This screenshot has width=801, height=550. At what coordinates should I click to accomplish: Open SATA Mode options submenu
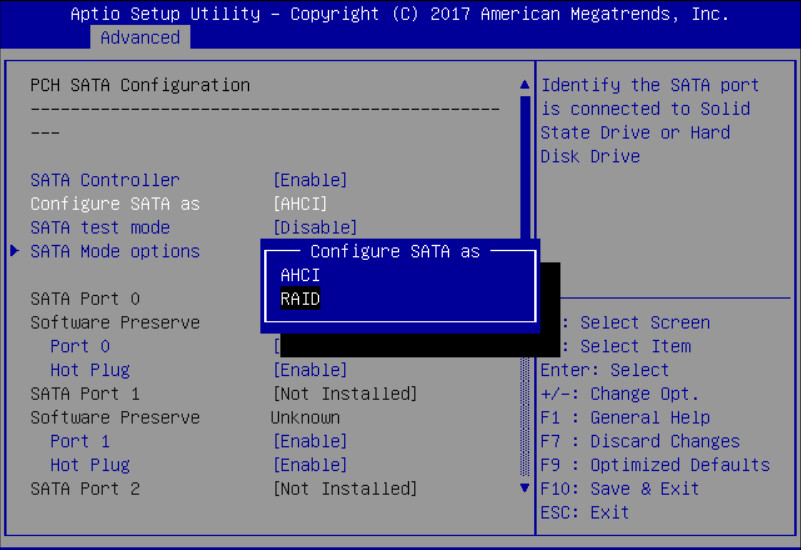point(115,251)
